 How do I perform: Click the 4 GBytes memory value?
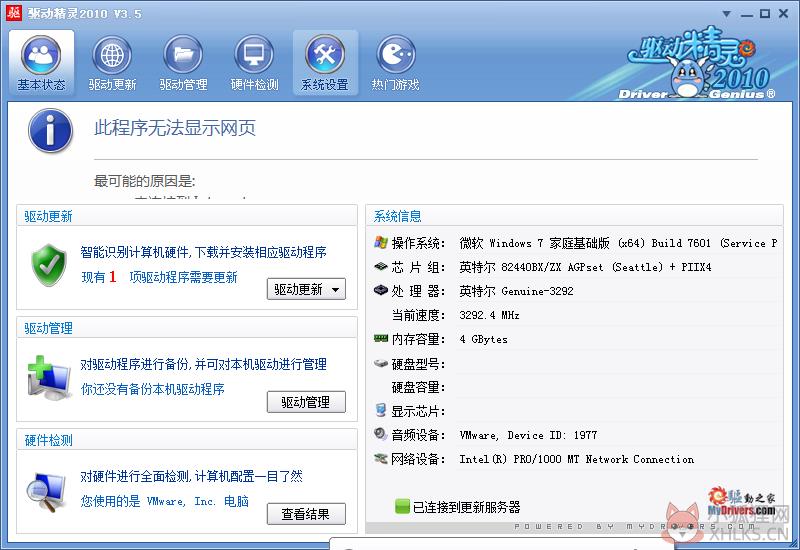(x=483, y=339)
